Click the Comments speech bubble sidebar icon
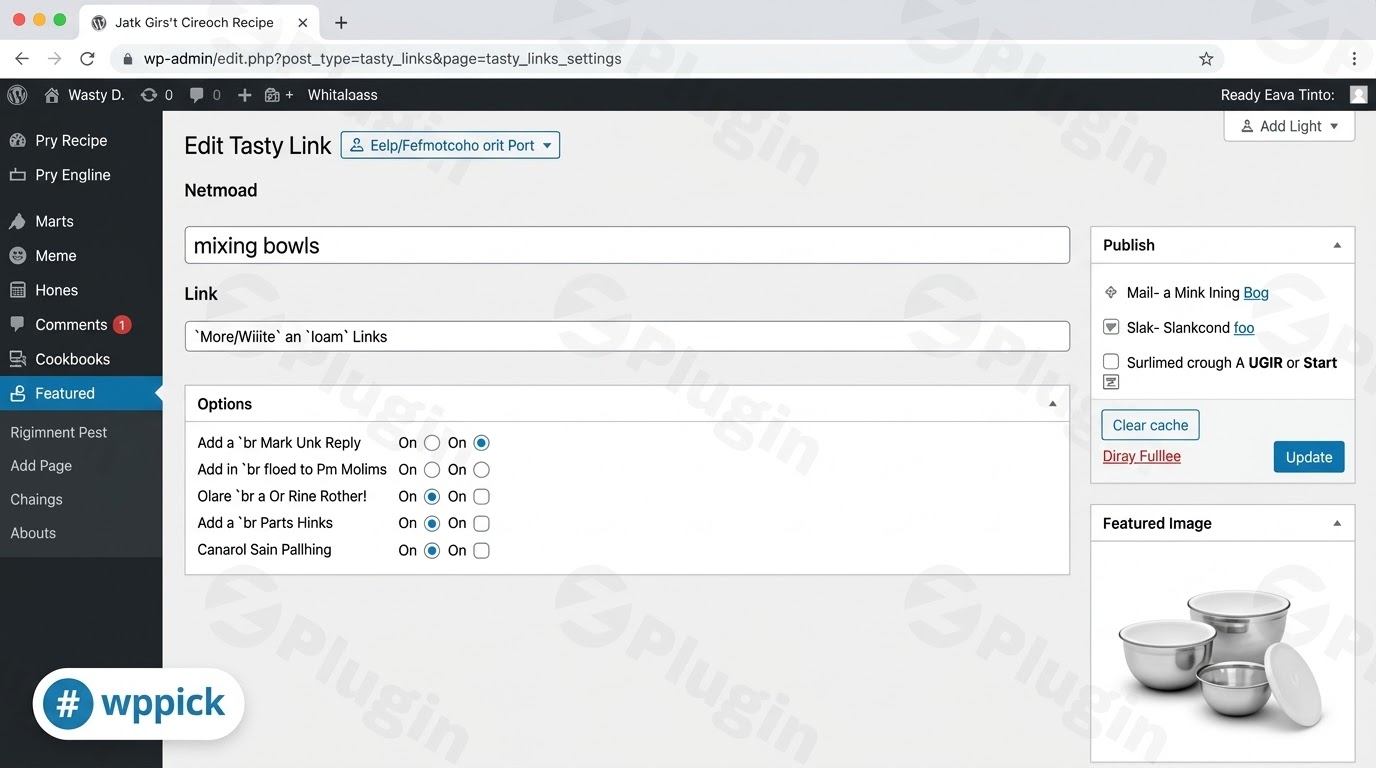Image resolution: width=1376 pixels, height=768 pixels. tap(17, 325)
